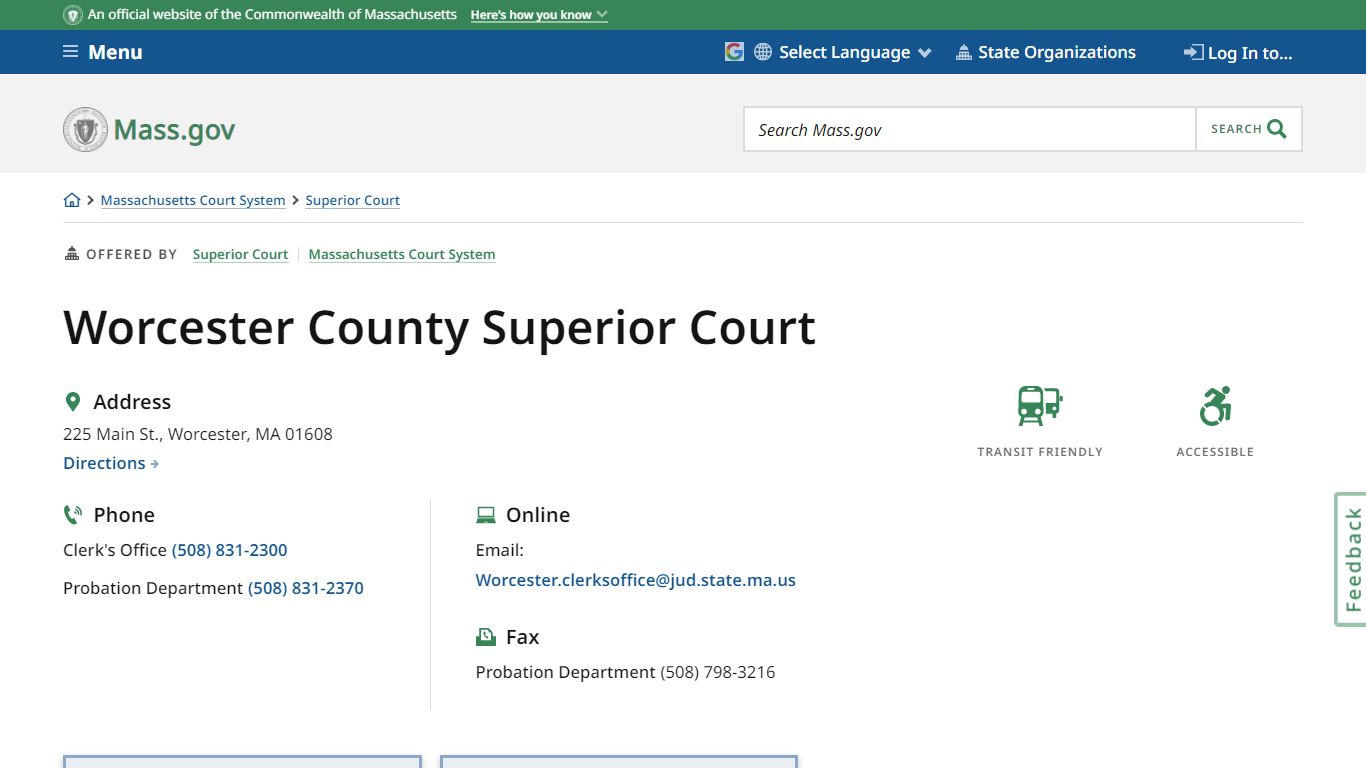
Task: Open the Directions link
Action: click(111, 463)
